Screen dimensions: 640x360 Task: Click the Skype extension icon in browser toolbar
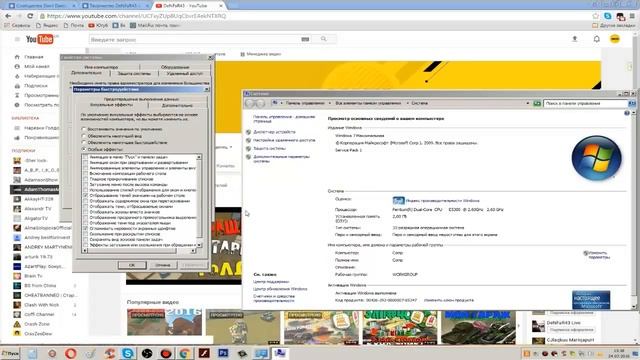click(x=608, y=16)
